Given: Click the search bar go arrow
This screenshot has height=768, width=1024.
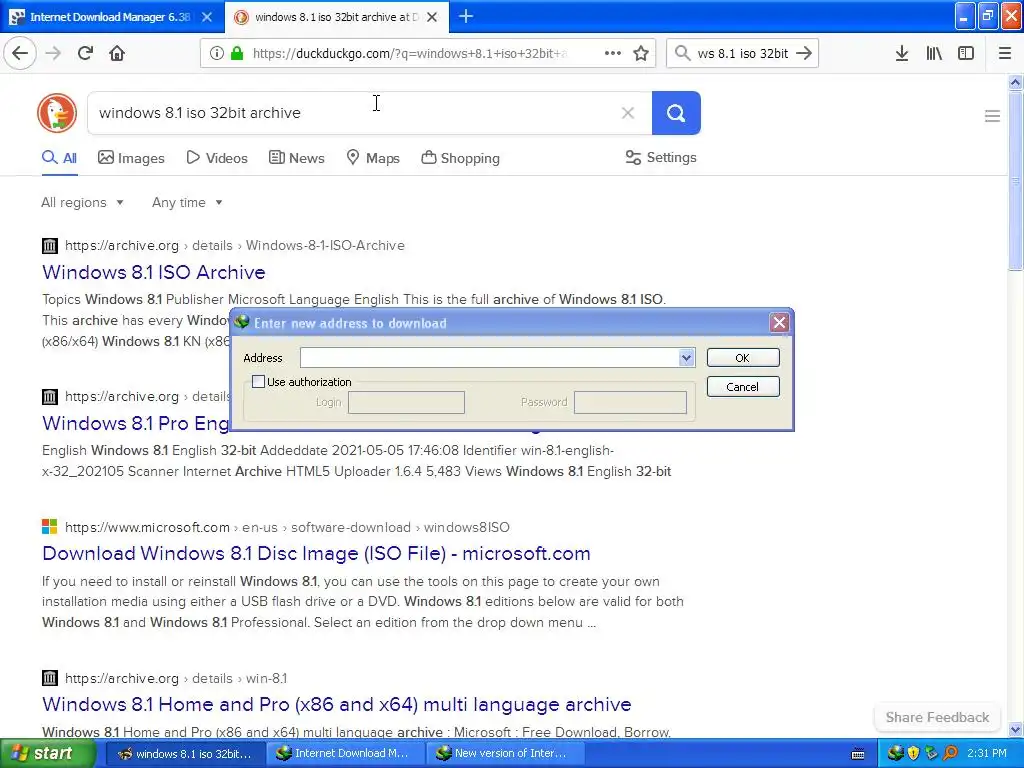Looking at the screenshot, I should point(804,53).
